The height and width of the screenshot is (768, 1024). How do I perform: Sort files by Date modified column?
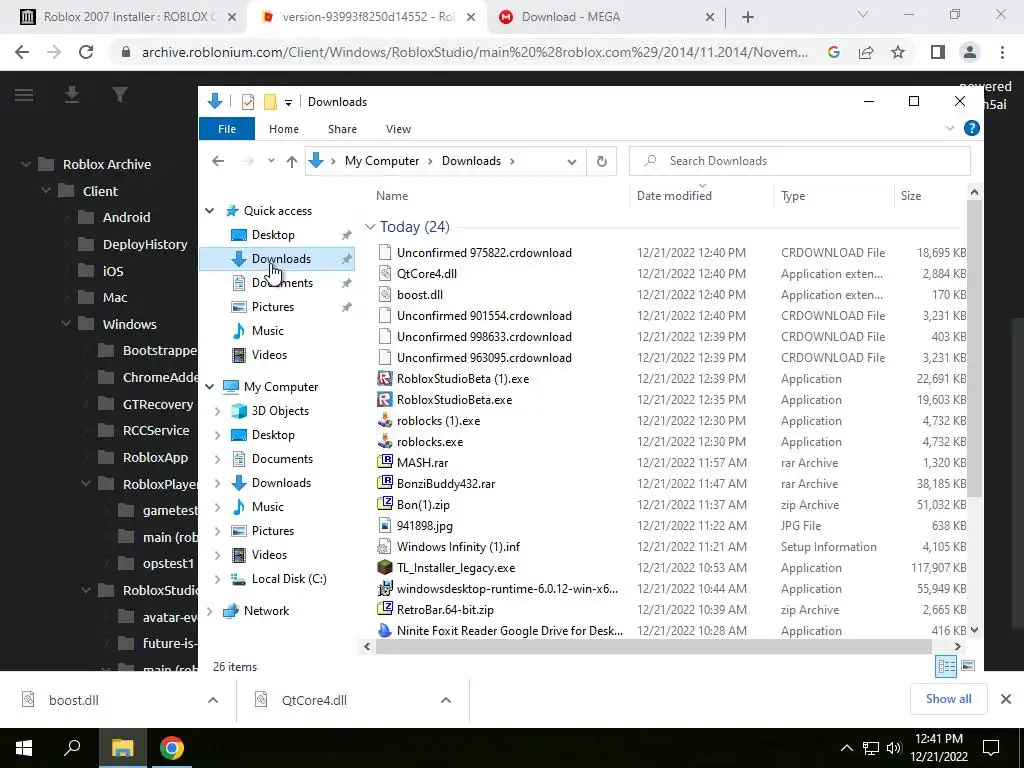tap(674, 195)
